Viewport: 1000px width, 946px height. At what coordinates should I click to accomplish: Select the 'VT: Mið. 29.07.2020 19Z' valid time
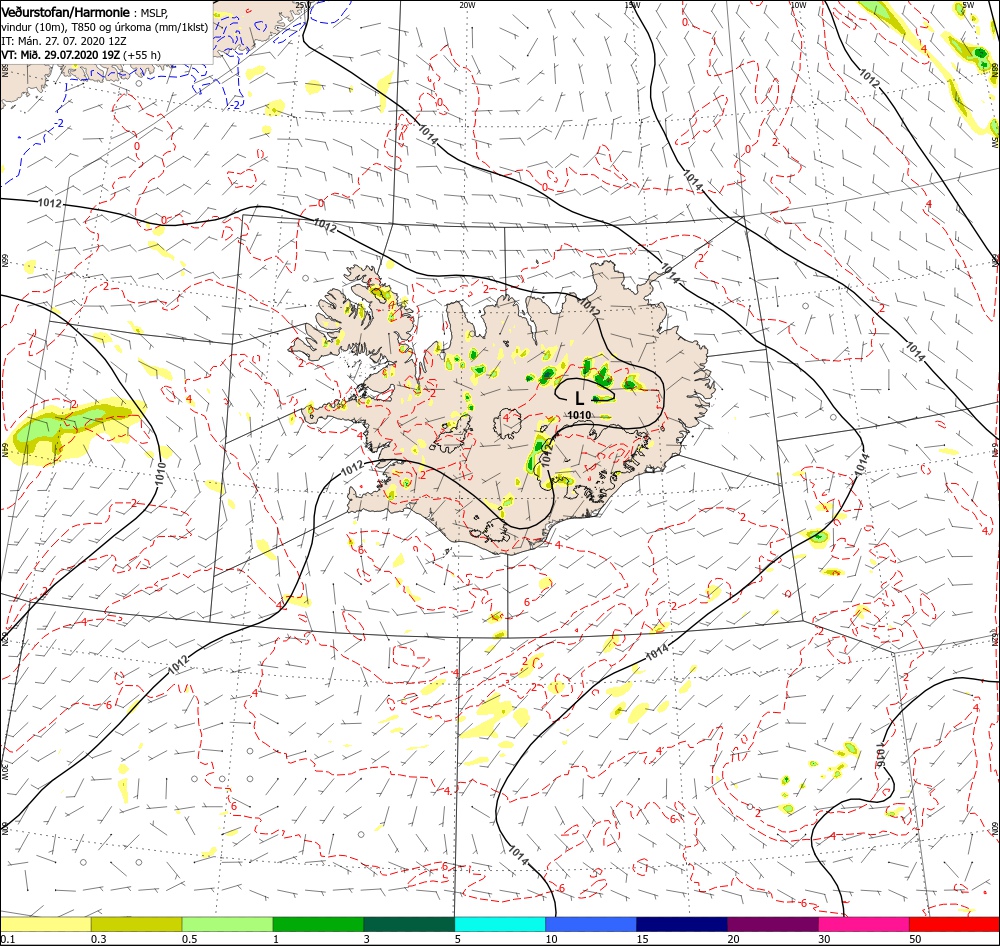coord(61,55)
